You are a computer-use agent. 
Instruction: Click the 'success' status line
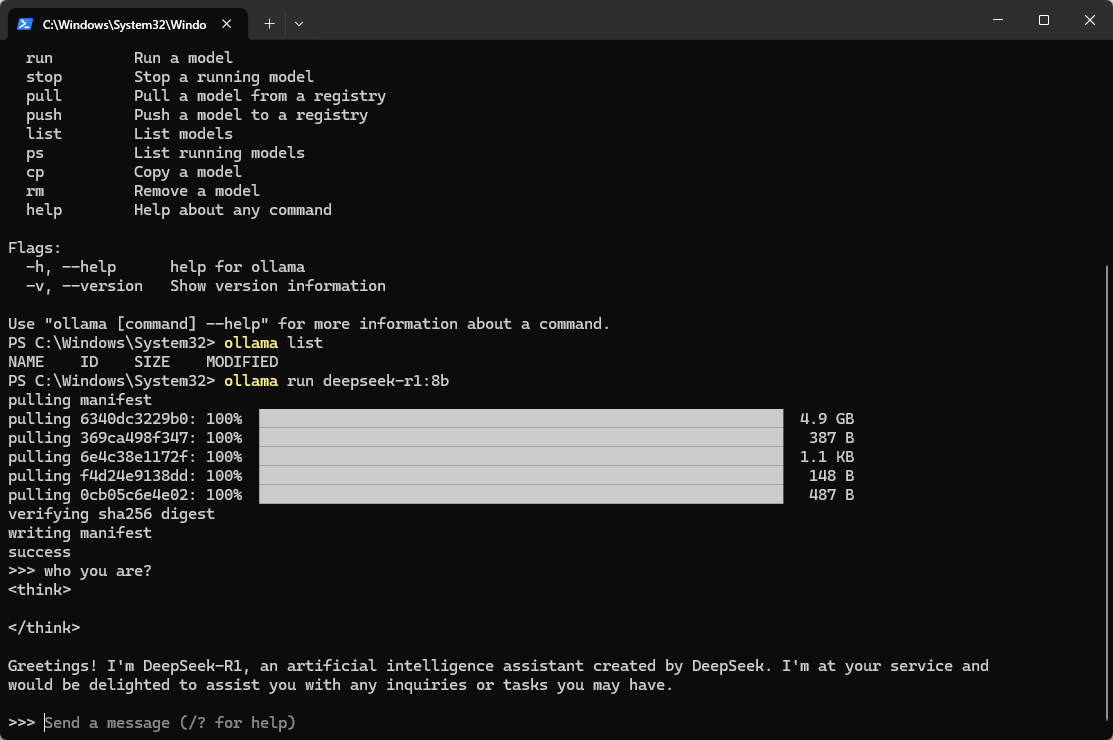[39, 552]
